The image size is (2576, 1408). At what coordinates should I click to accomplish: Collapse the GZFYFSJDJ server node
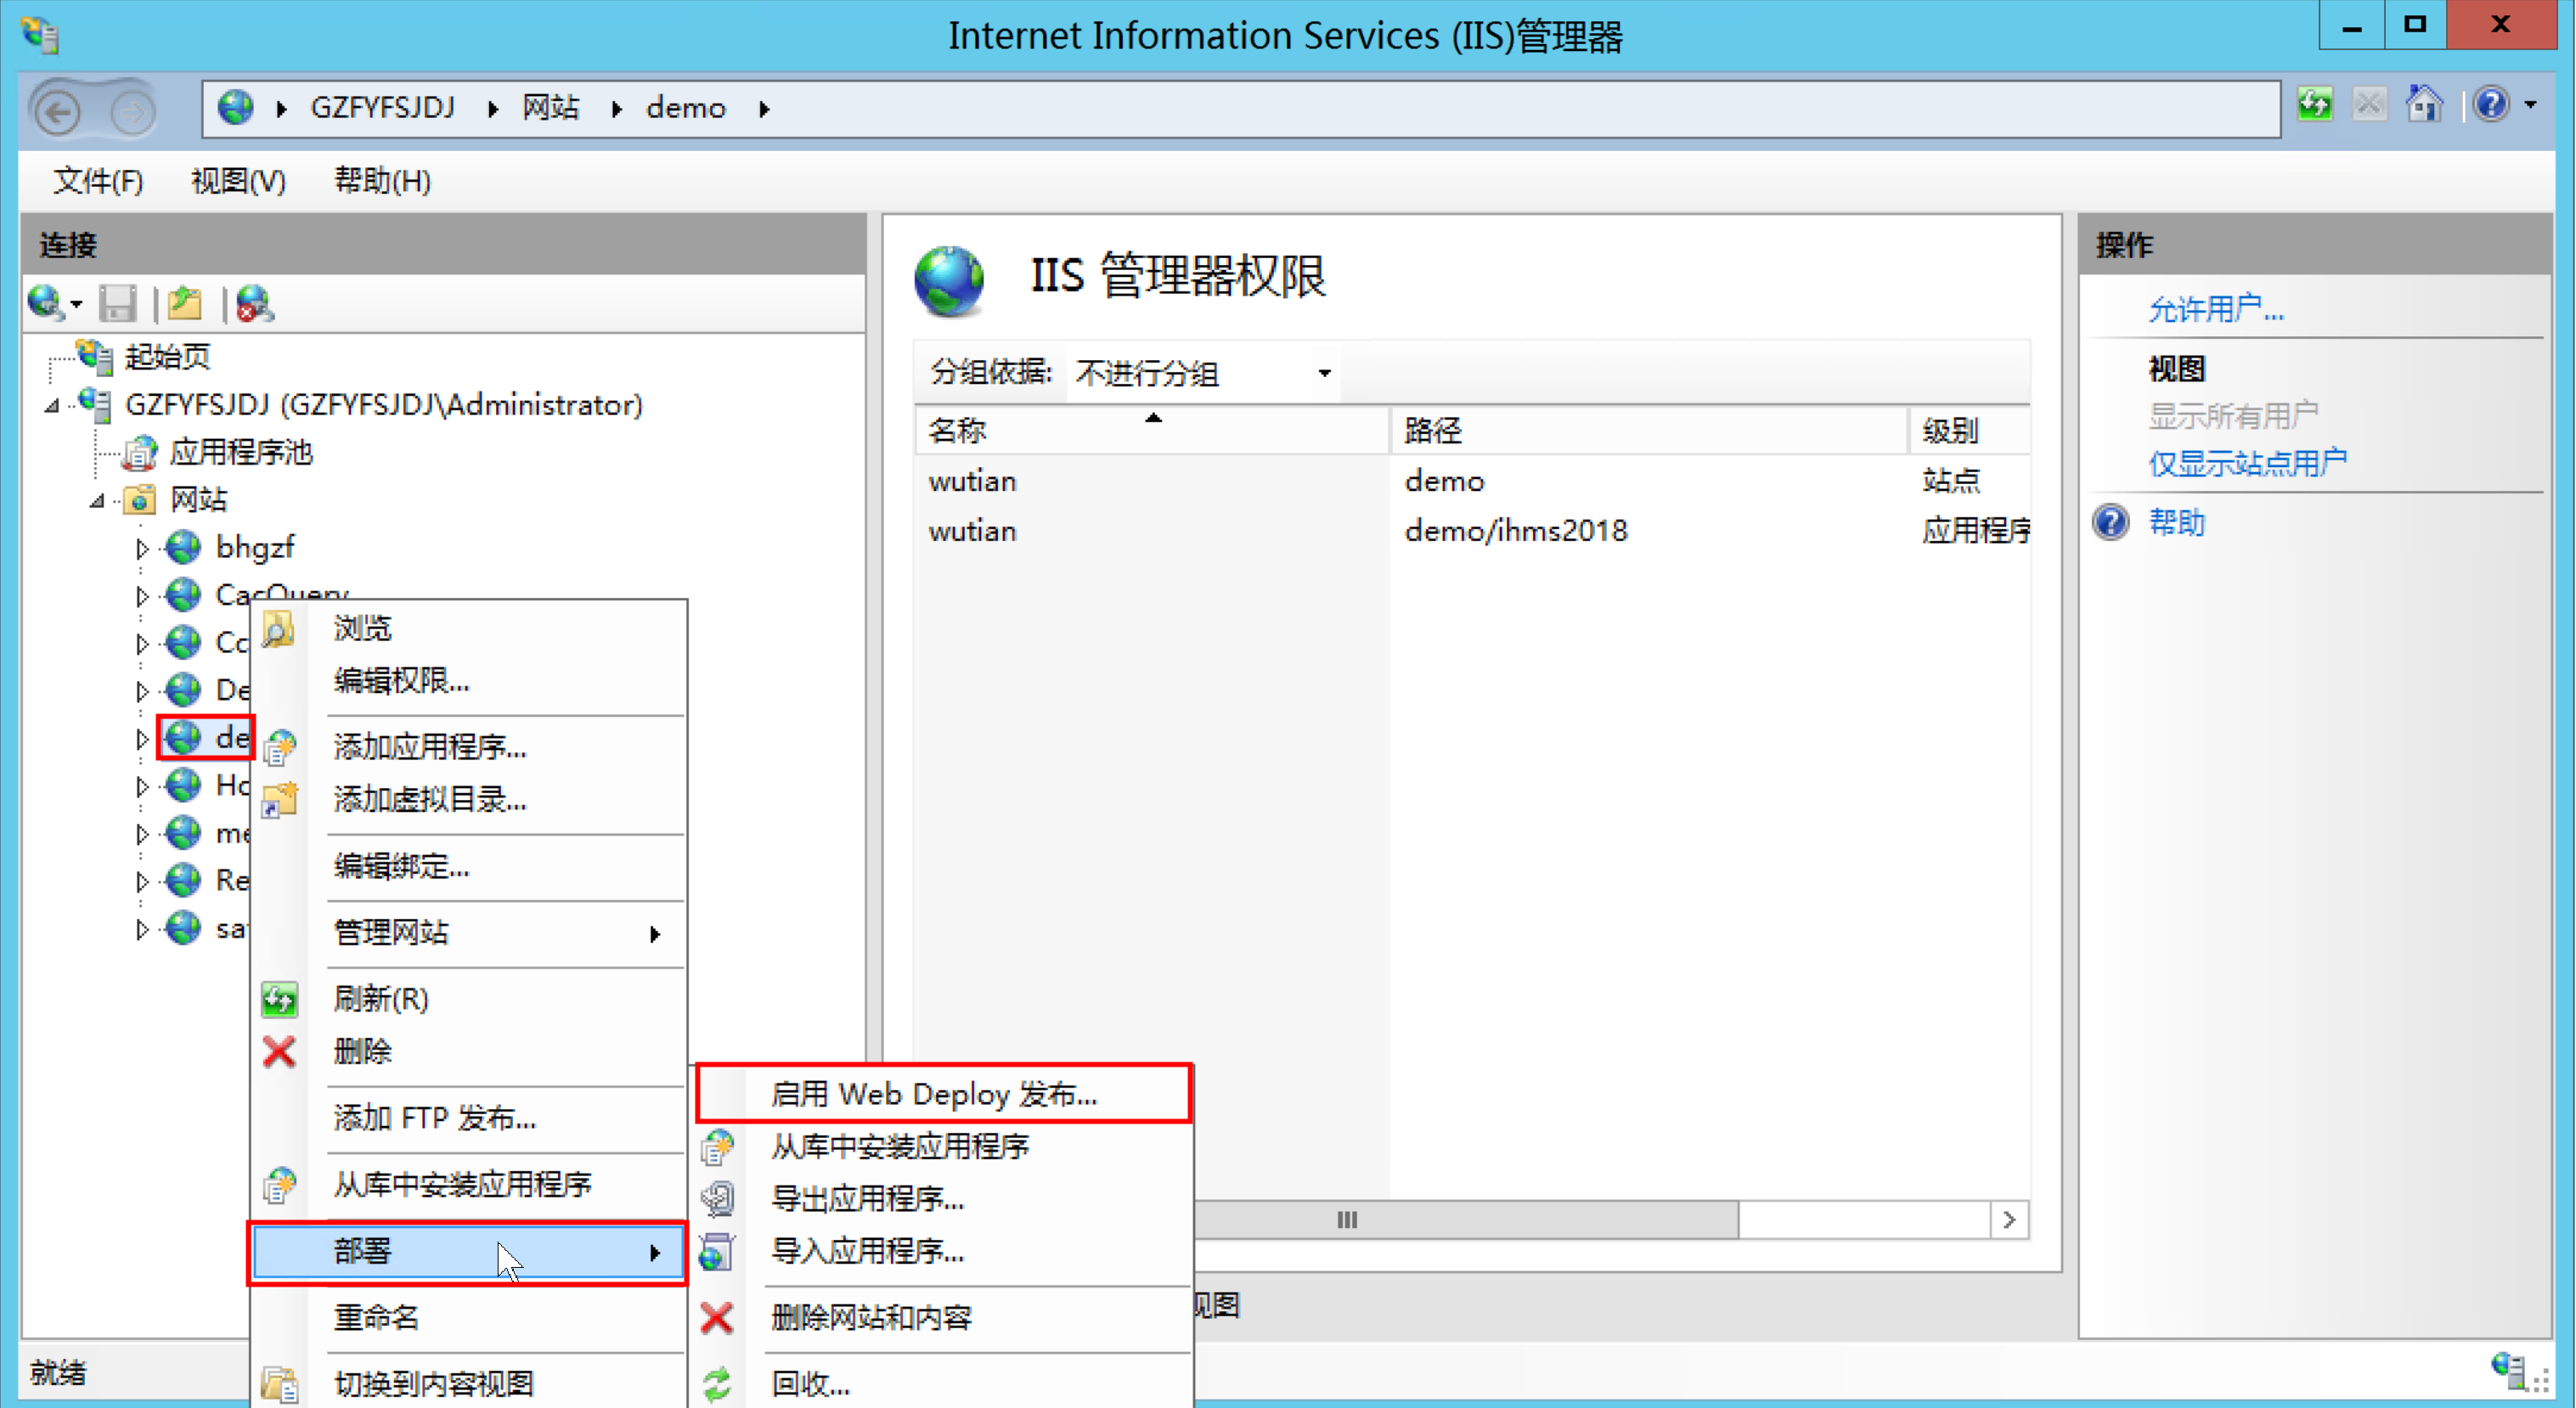52,406
